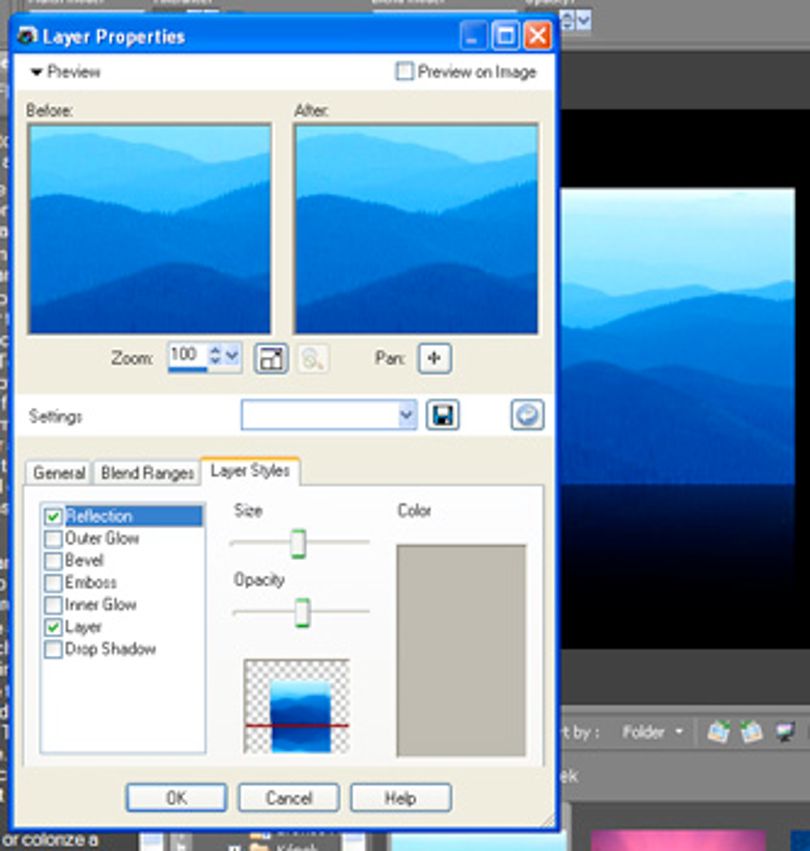Open the Settings presets dropdown

point(406,415)
